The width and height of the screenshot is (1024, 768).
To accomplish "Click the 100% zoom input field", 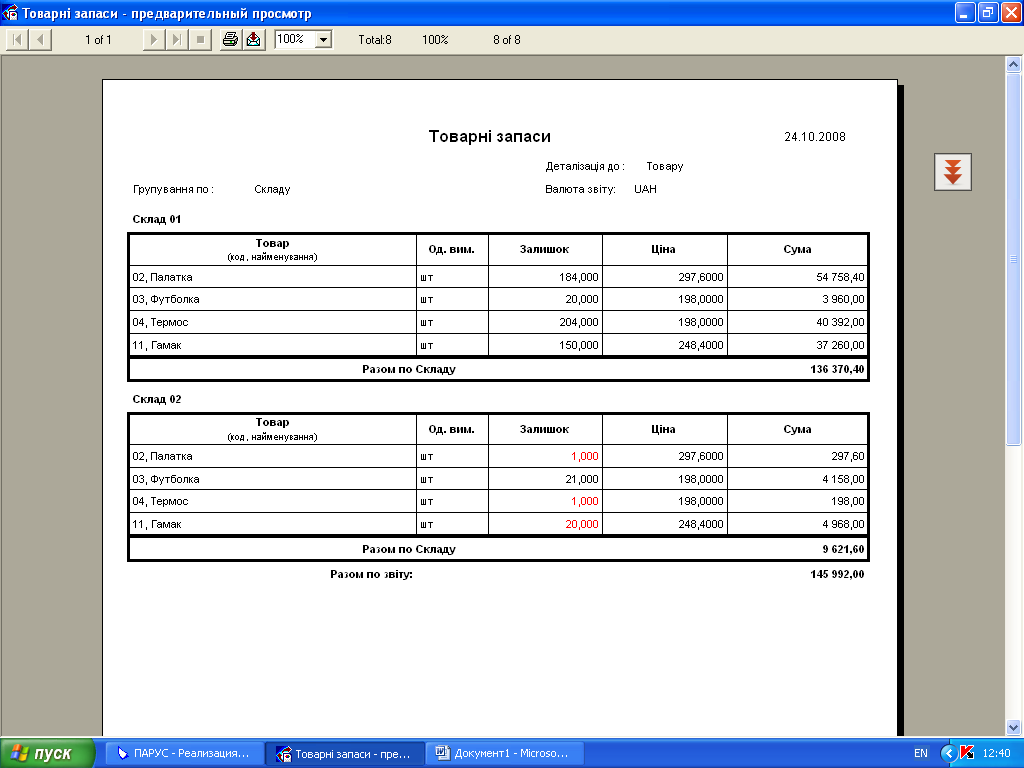I will click(x=295, y=40).
